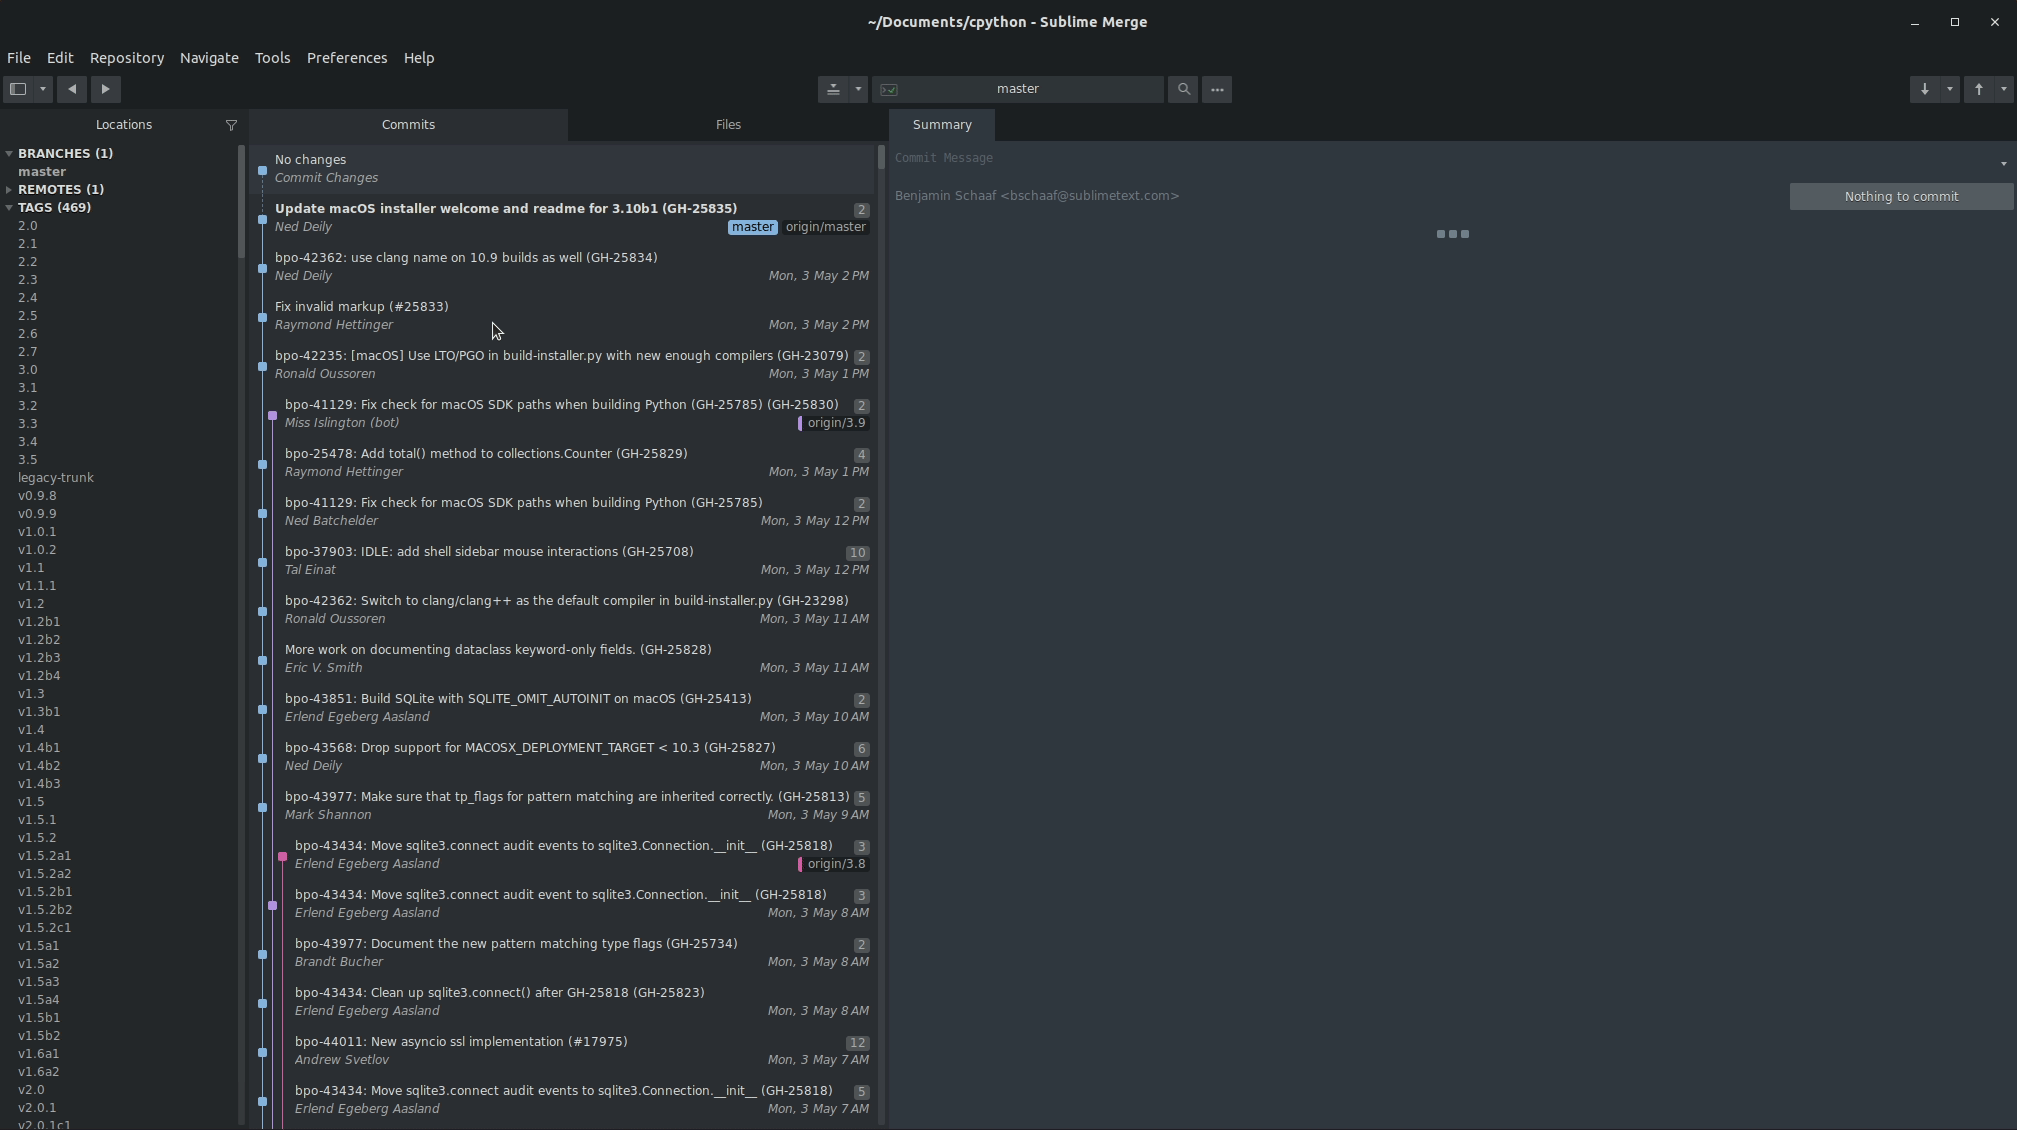Click the stash changes icon
This screenshot has width=2017, height=1130.
coord(833,89)
